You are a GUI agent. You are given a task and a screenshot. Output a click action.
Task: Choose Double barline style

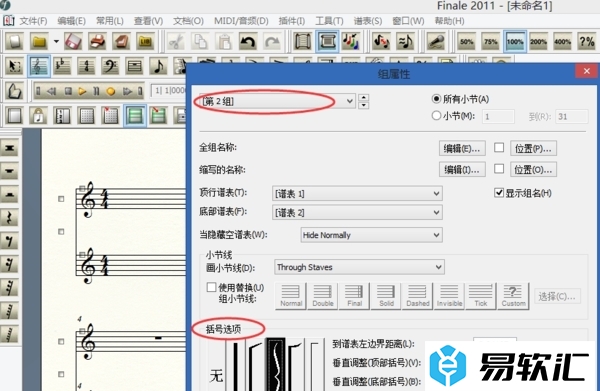(x=323, y=296)
